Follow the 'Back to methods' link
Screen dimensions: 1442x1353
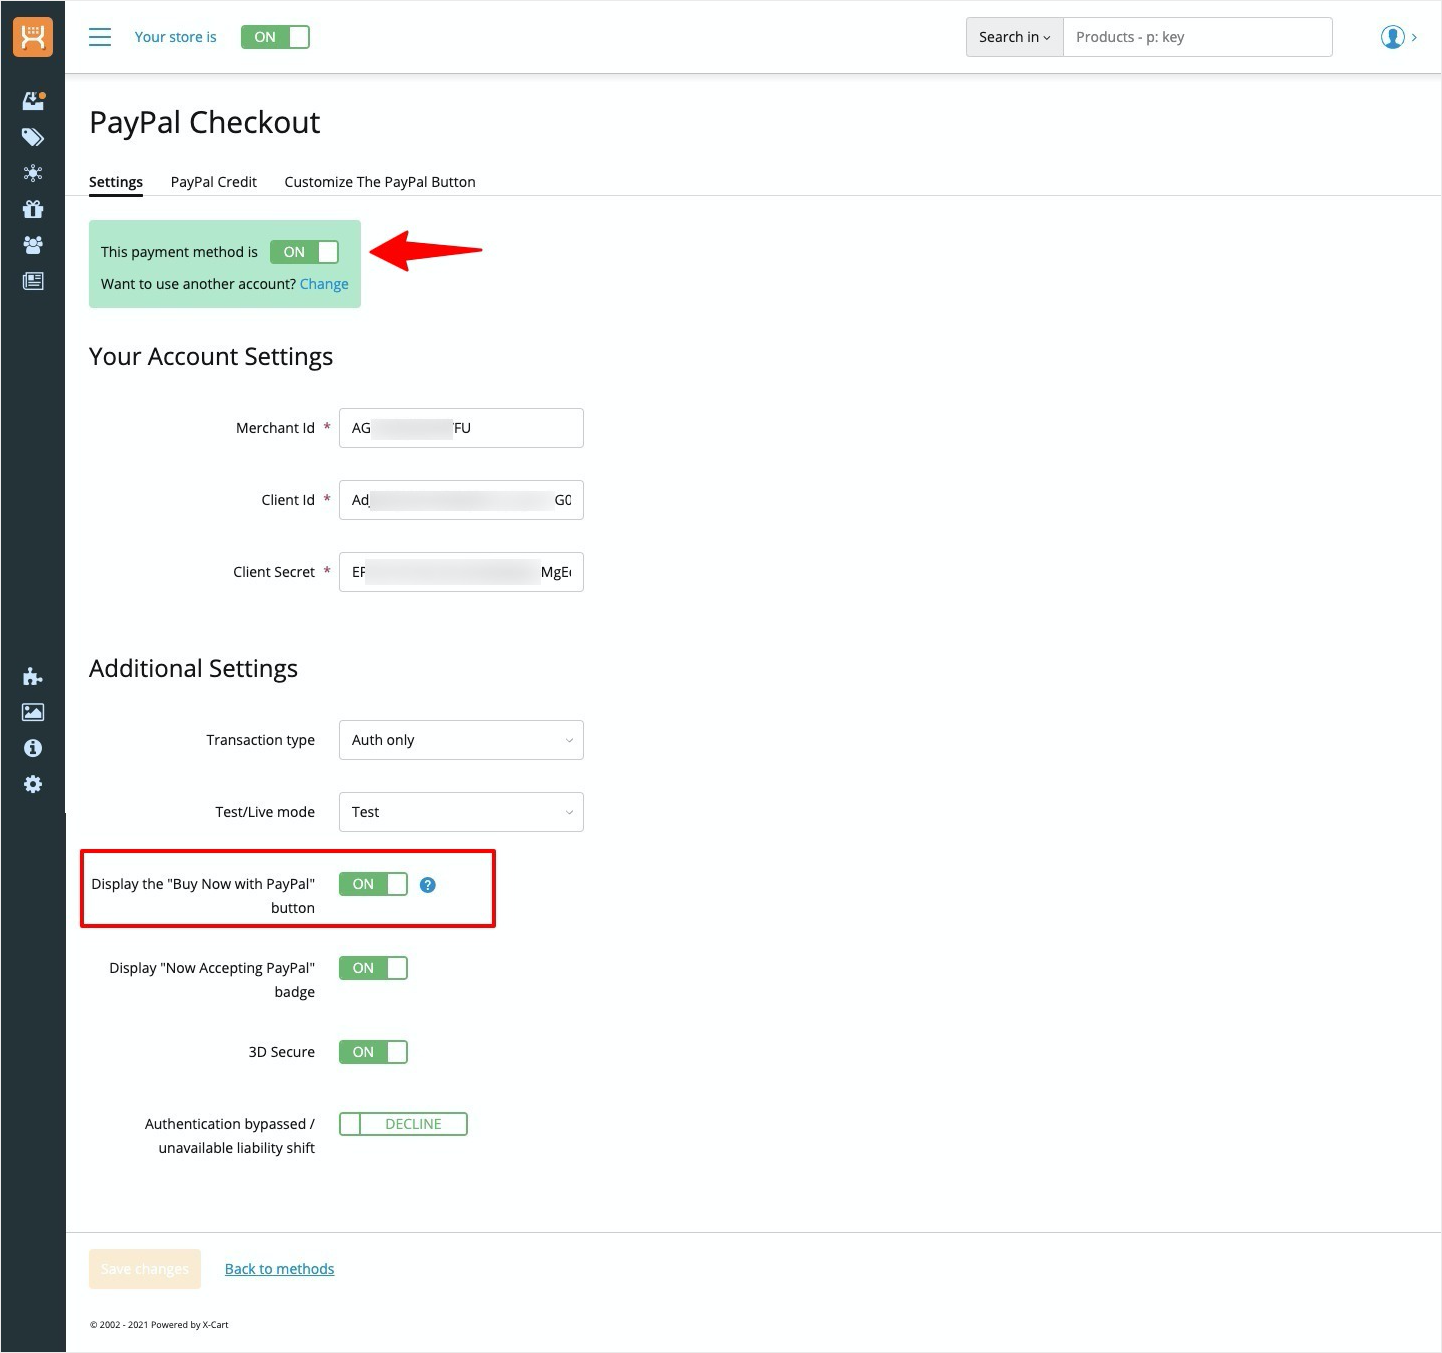coord(279,1269)
